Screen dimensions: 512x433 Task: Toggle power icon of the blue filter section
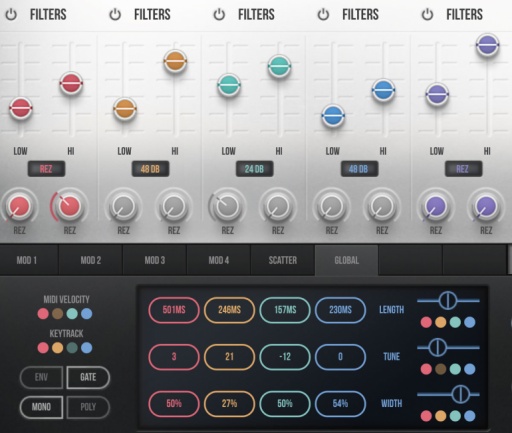pyautogui.click(x=323, y=15)
